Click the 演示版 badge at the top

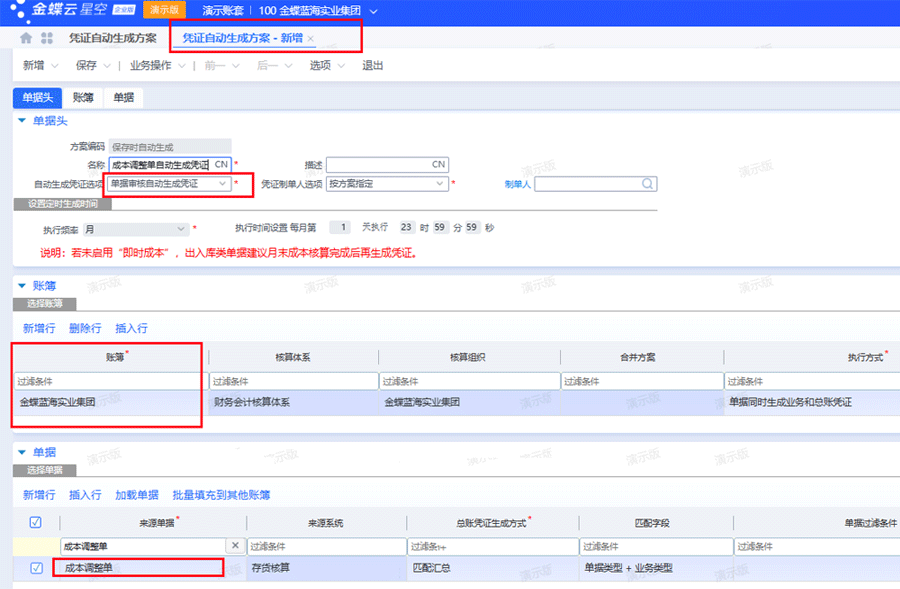tap(165, 9)
